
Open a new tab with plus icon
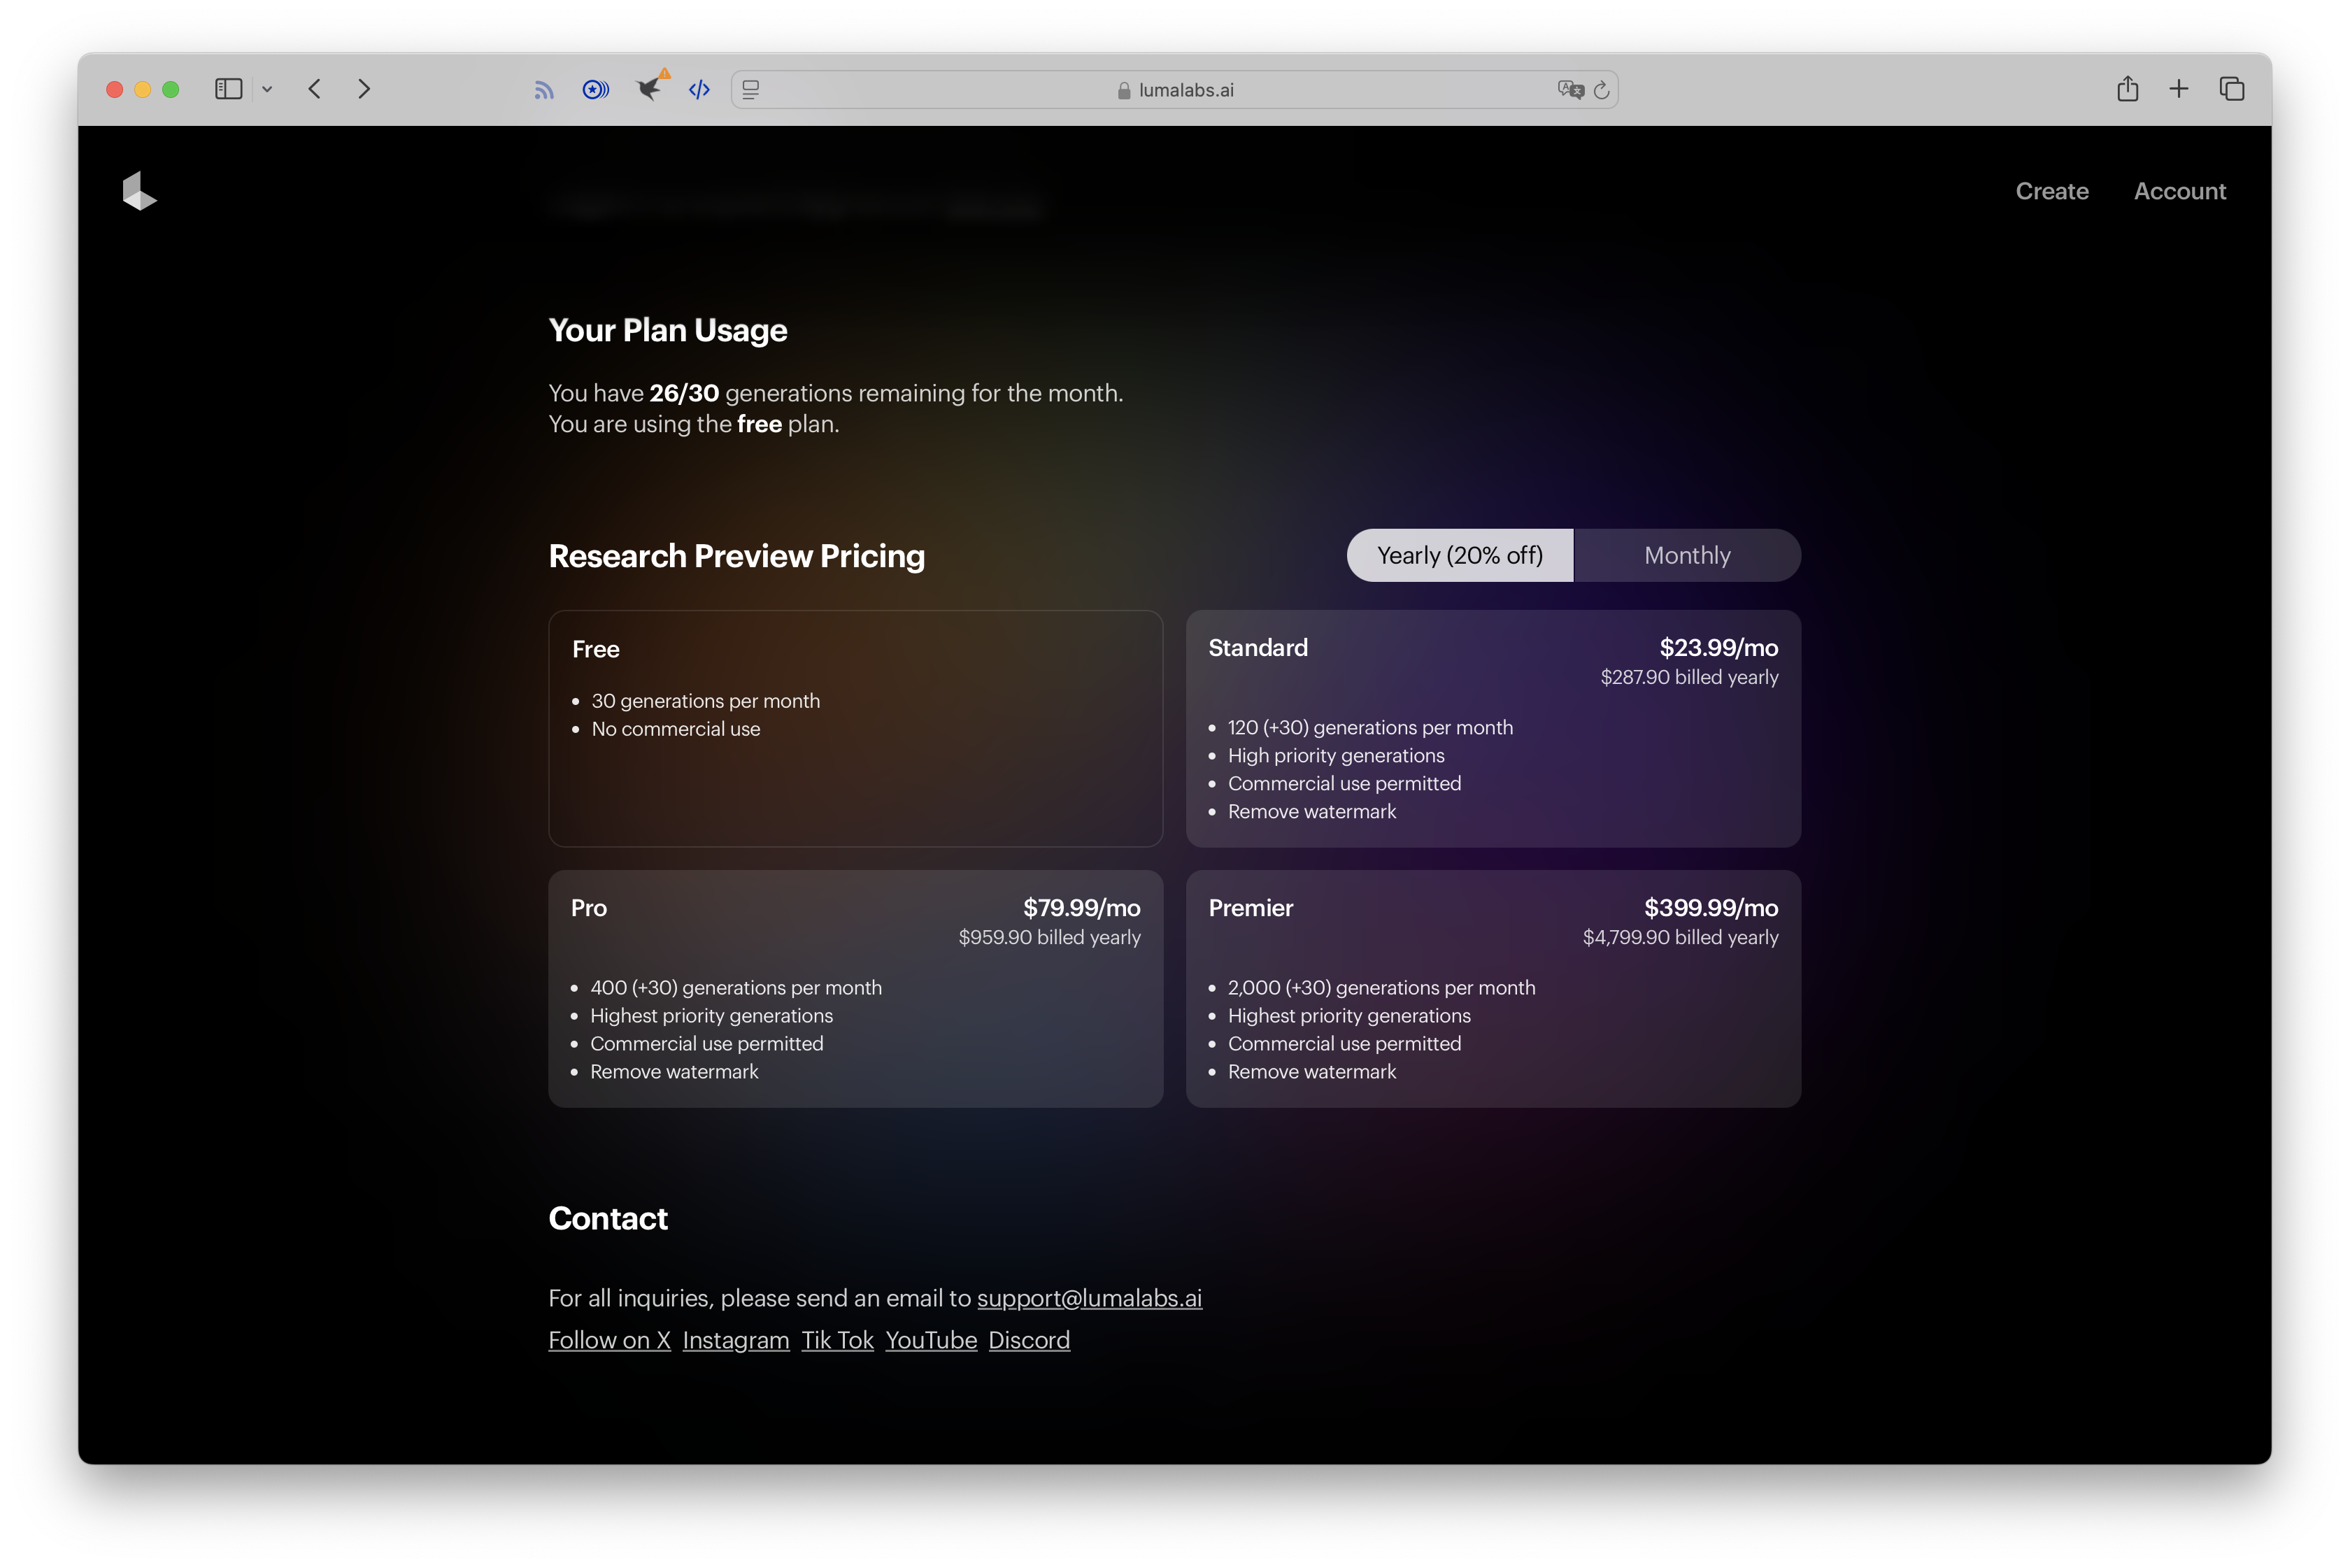coord(2178,89)
